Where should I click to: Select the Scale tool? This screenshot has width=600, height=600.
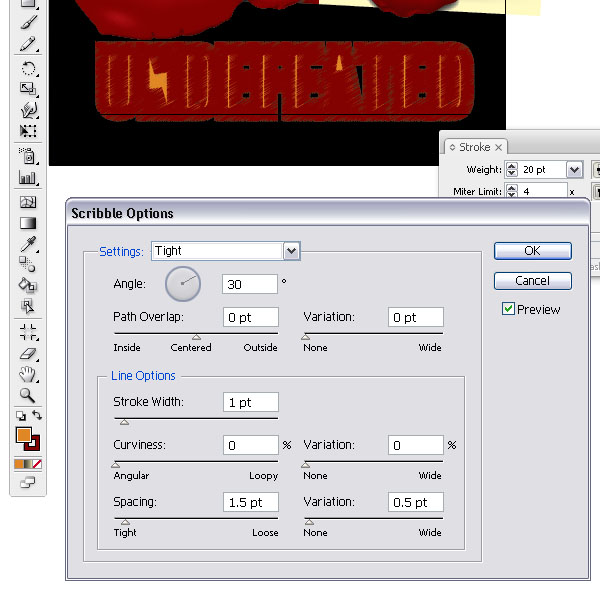coord(28,89)
